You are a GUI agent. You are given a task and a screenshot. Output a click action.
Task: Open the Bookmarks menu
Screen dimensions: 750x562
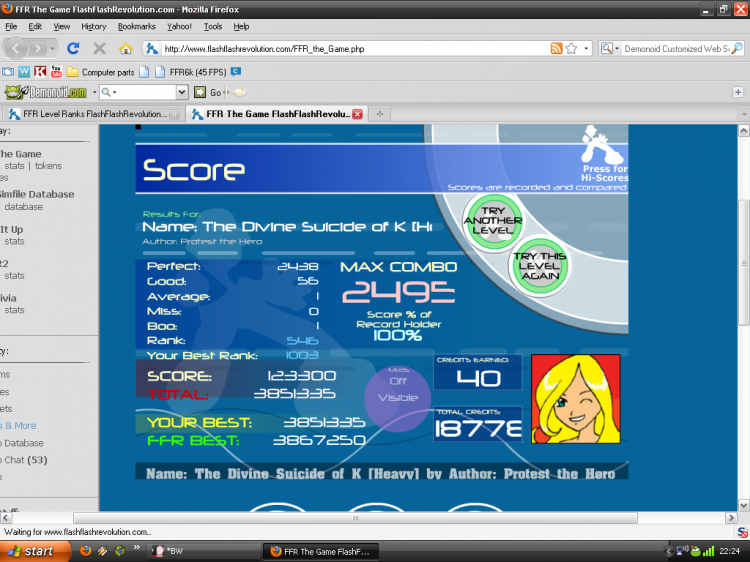pyautogui.click(x=137, y=27)
